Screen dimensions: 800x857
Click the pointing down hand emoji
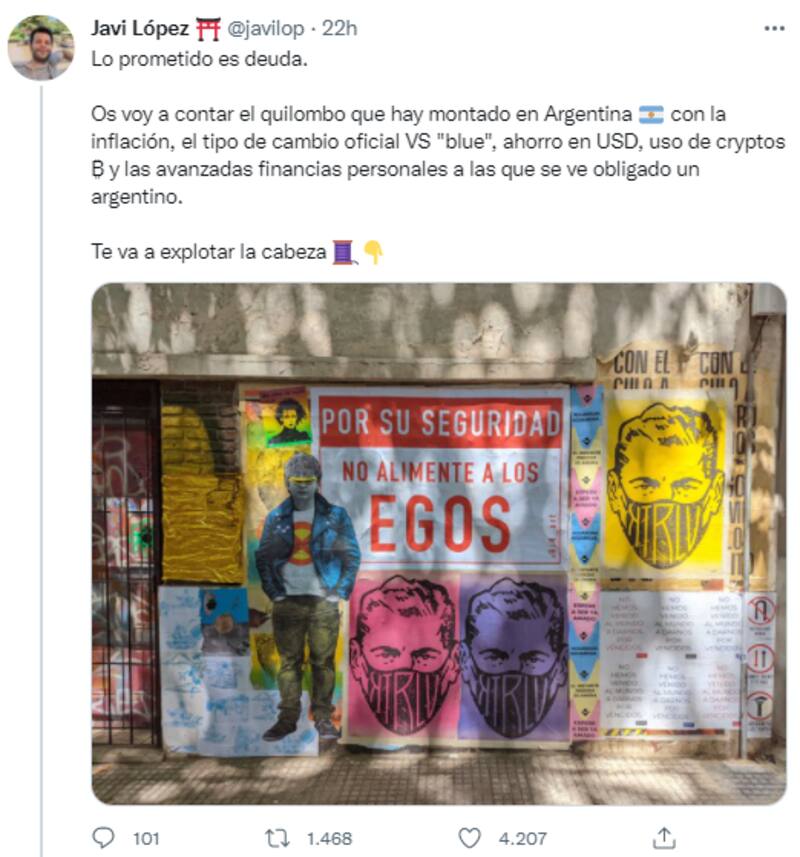point(373,252)
